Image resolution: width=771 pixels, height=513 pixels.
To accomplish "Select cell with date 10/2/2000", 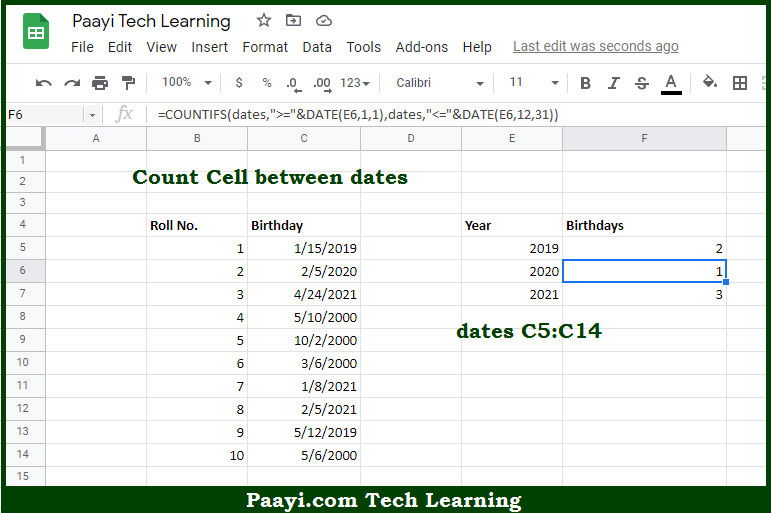I will 304,340.
